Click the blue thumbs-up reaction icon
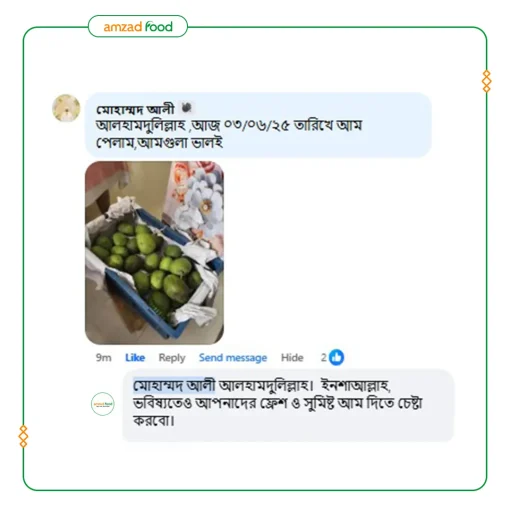510x510 pixels. (336, 357)
